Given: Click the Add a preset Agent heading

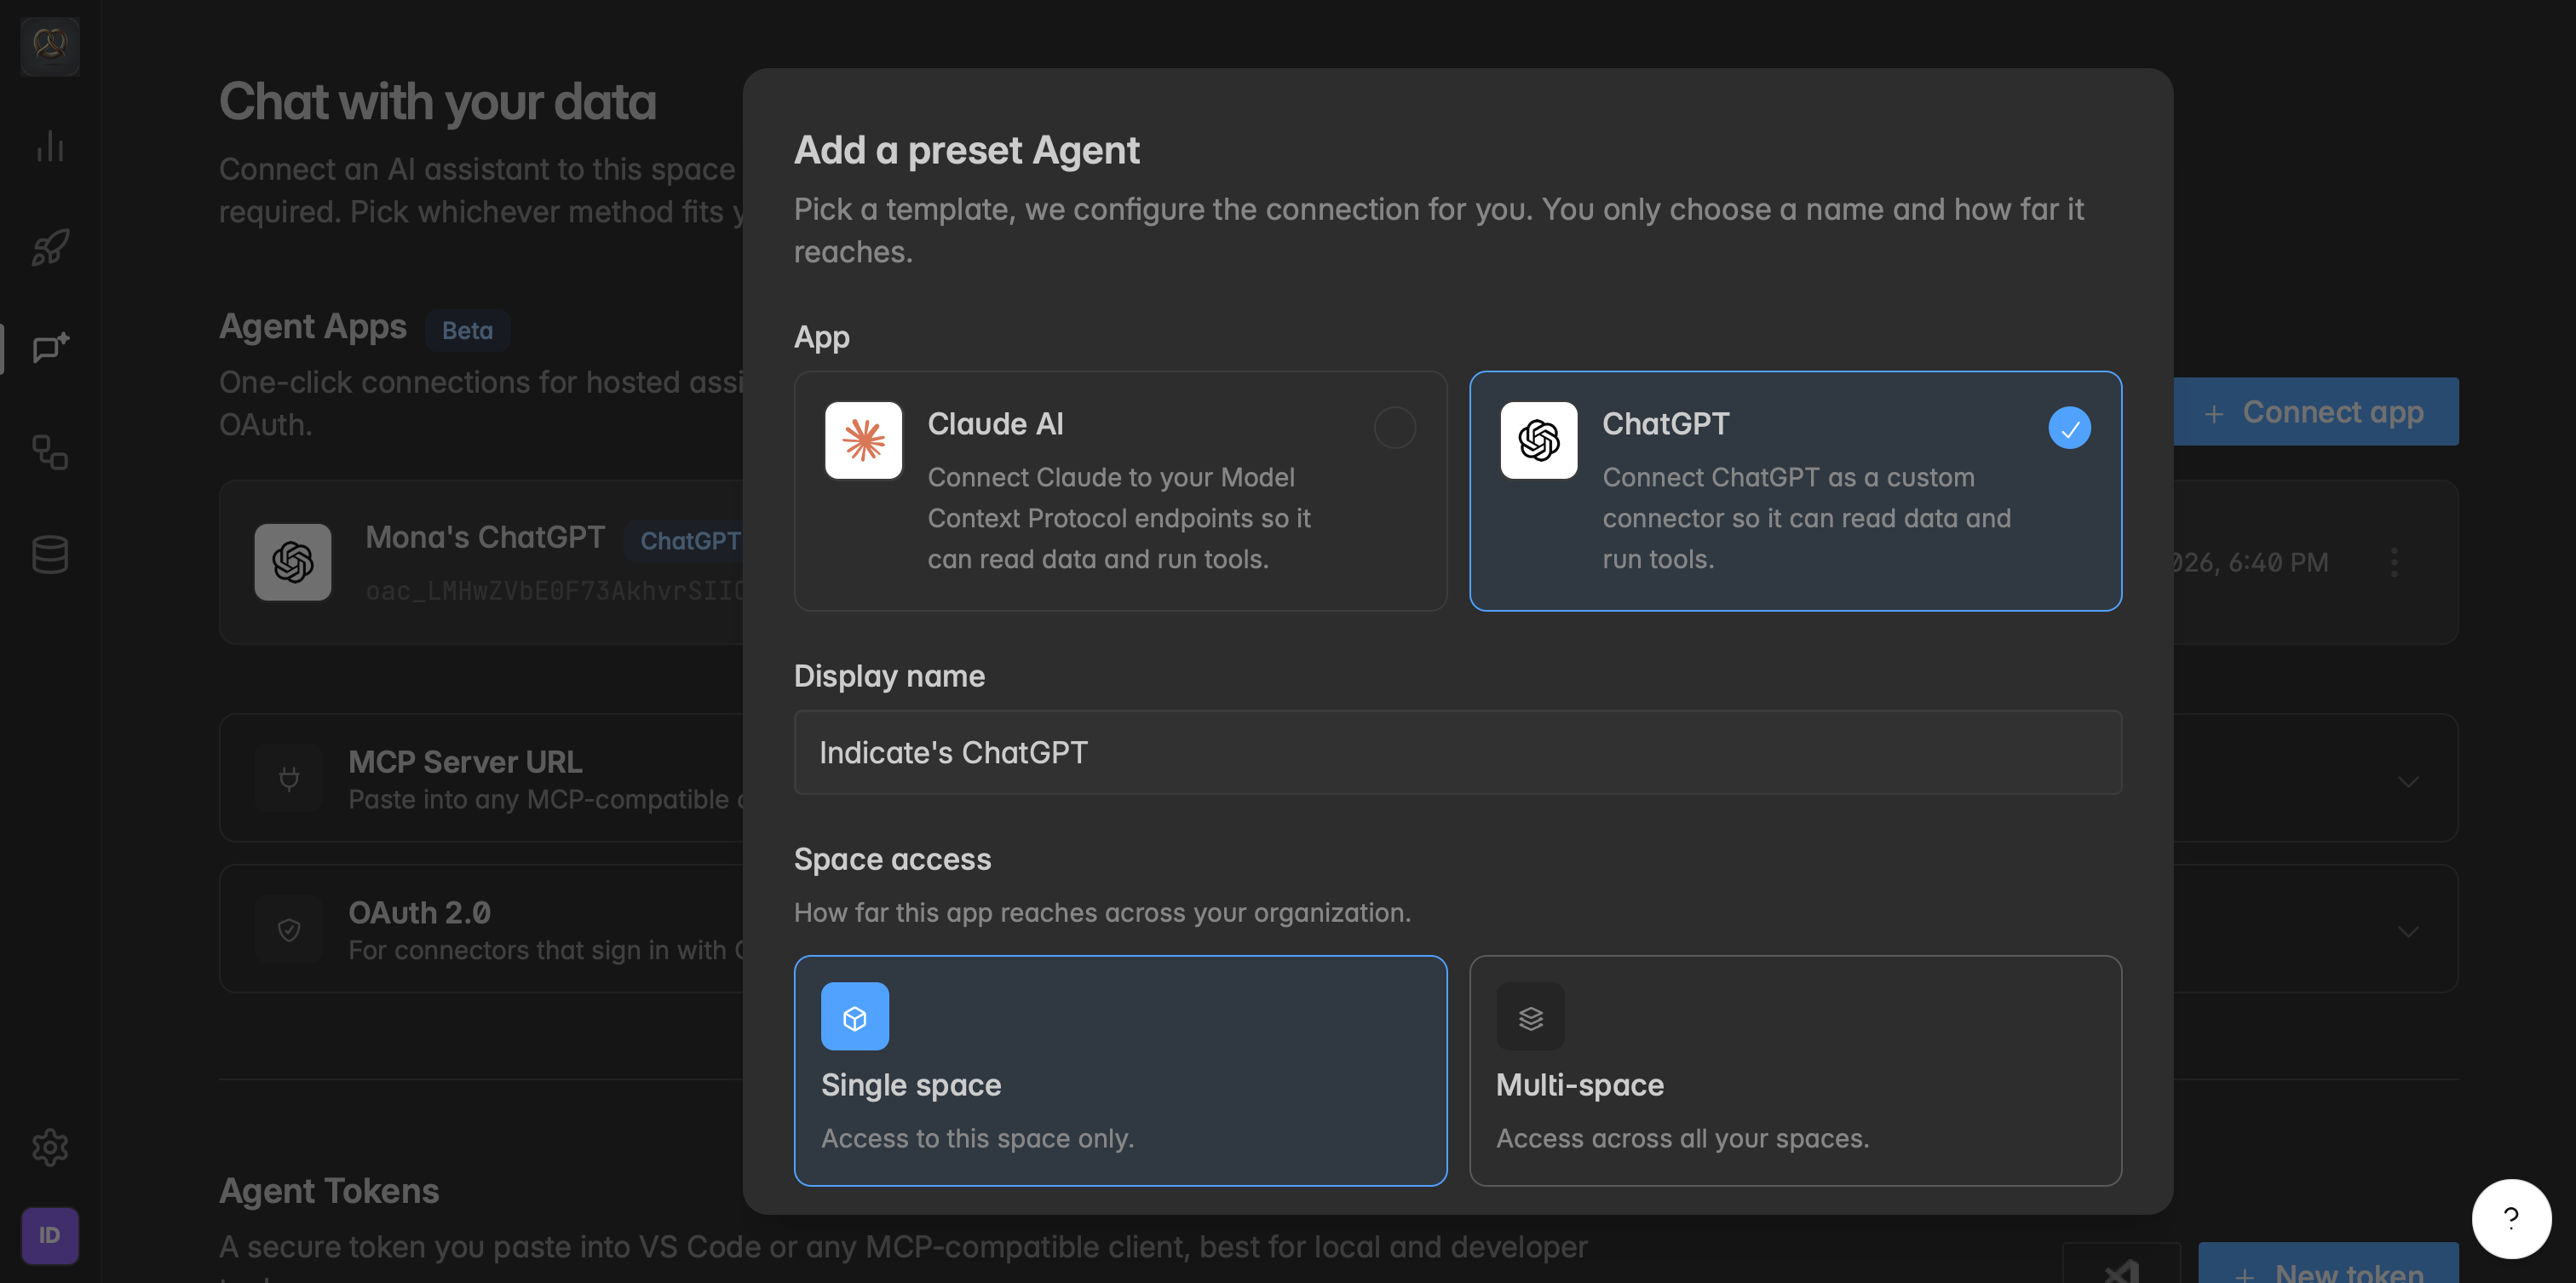Looking at the screenshot, I should point(966,150).
